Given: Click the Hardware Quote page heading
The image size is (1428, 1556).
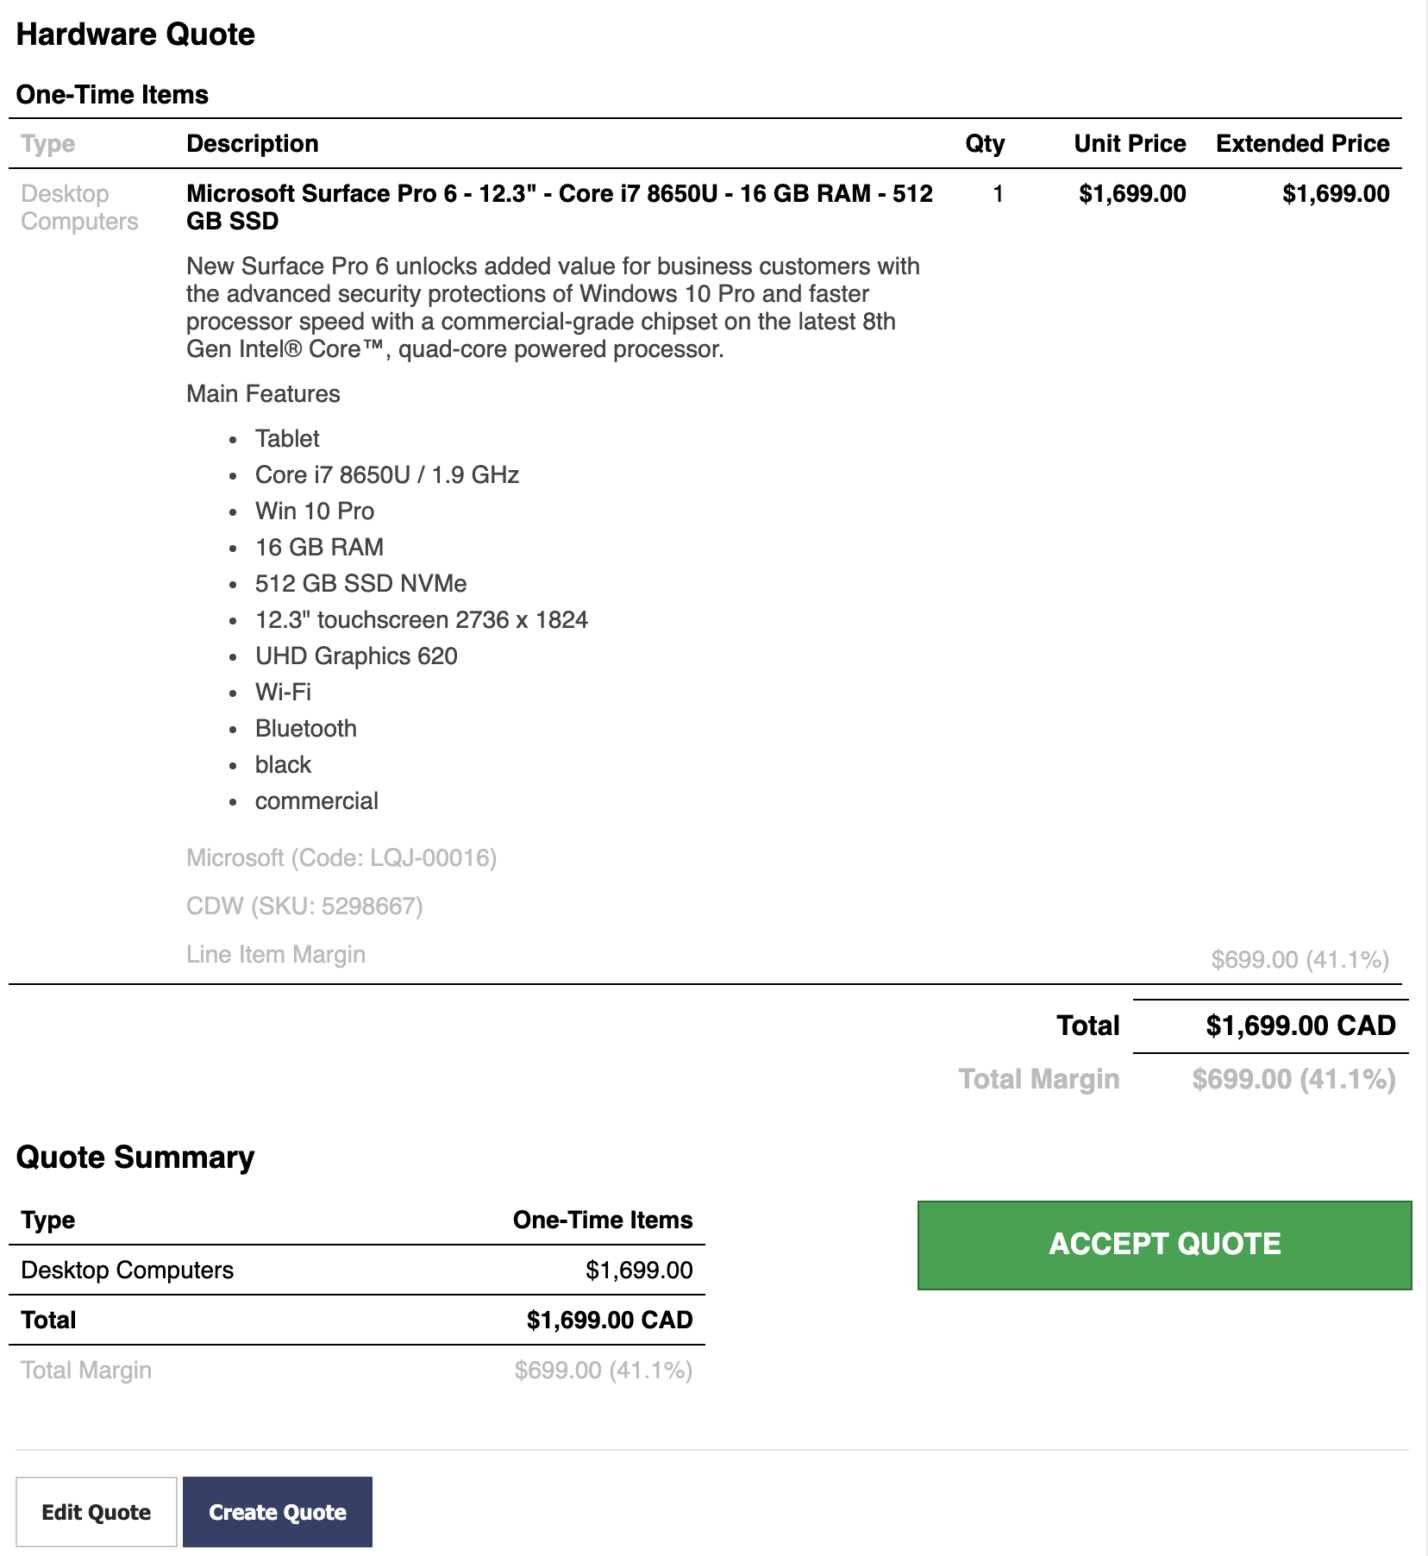Looking at the screenshot, I should click(134, 34).
